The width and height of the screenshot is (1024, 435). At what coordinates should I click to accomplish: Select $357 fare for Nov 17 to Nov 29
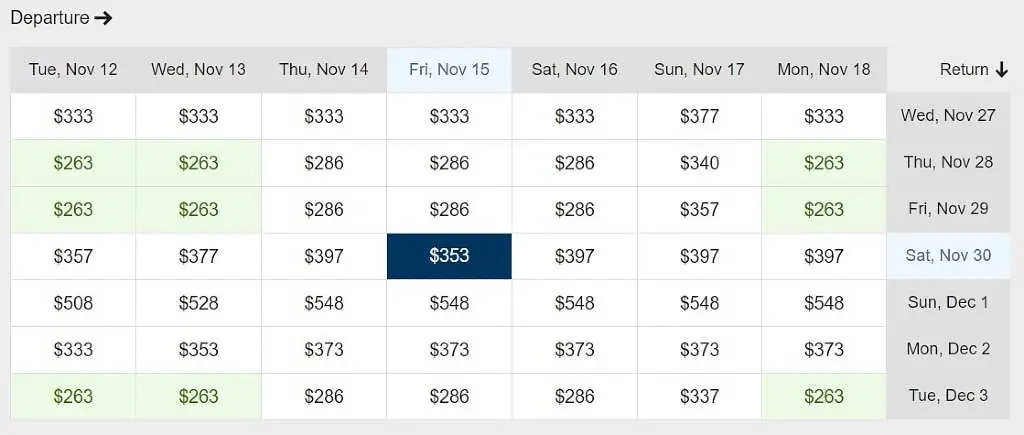tap(699, 210)
